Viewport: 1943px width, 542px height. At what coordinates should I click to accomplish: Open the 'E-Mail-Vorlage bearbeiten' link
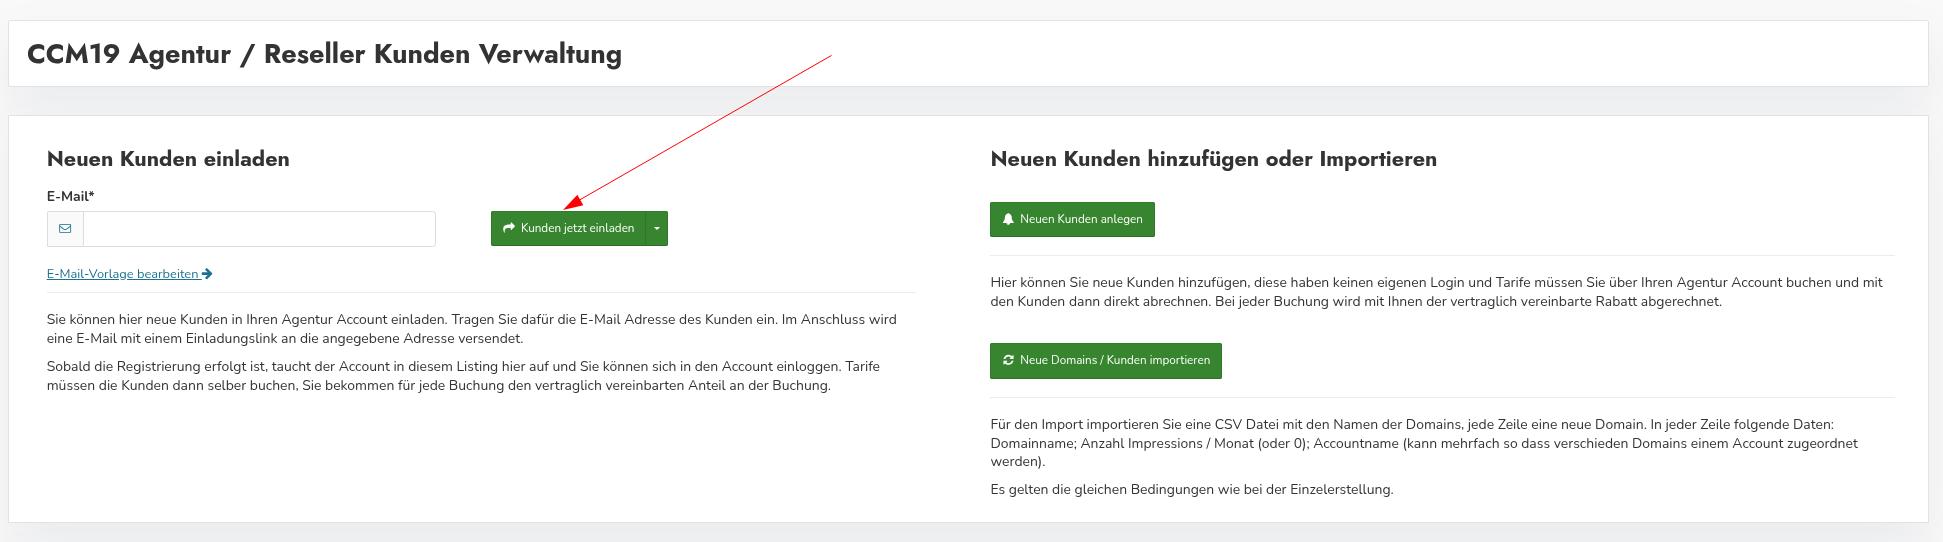point(129,274)
